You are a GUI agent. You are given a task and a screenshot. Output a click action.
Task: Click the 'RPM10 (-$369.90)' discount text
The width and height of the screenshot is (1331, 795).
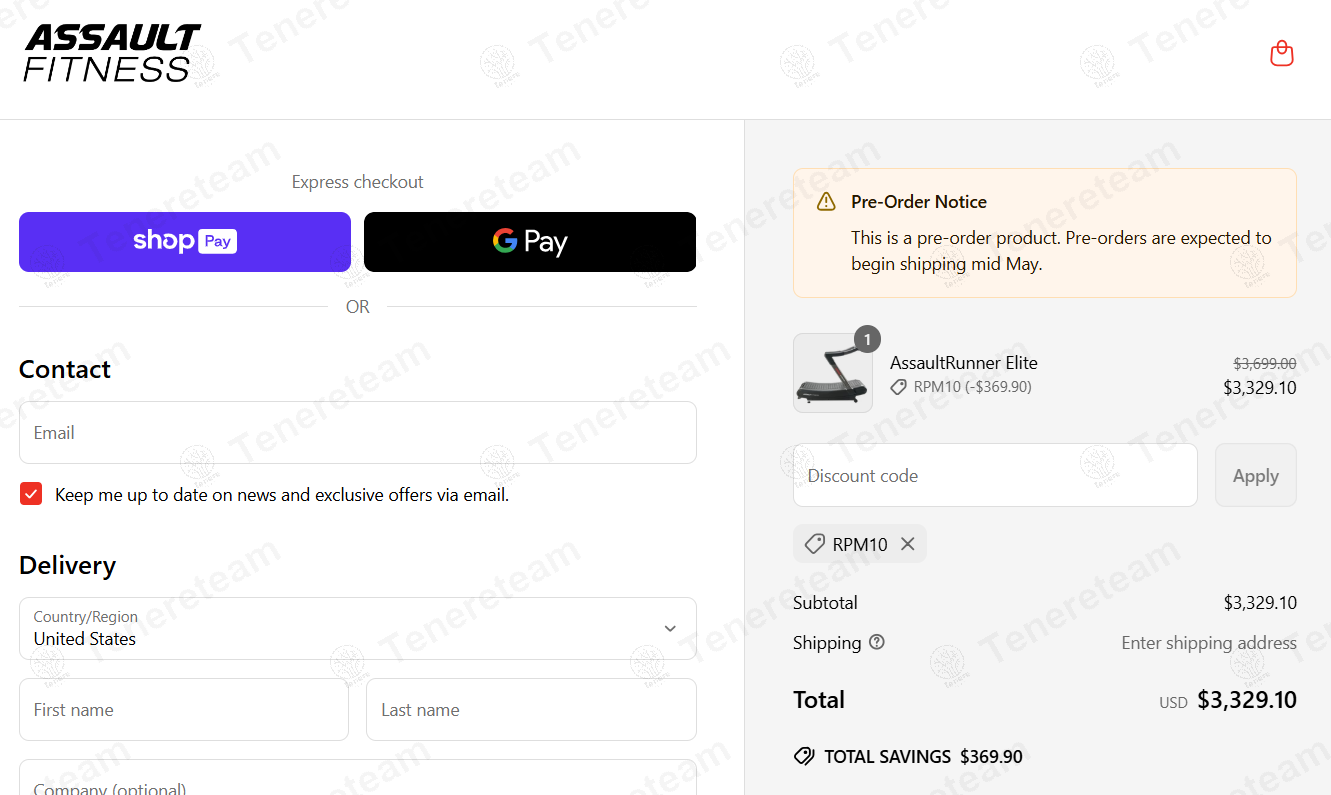tap(972, 387)
